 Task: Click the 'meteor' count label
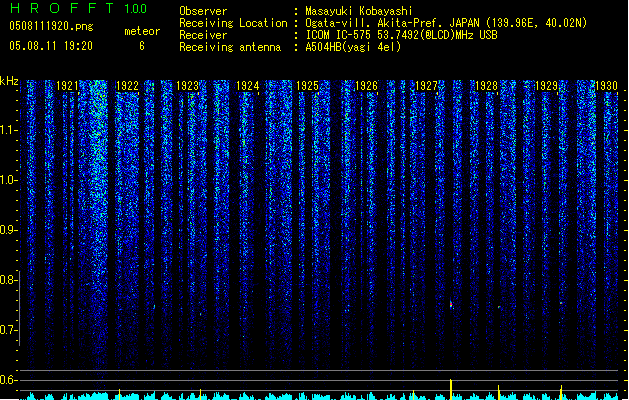[142, 31]
